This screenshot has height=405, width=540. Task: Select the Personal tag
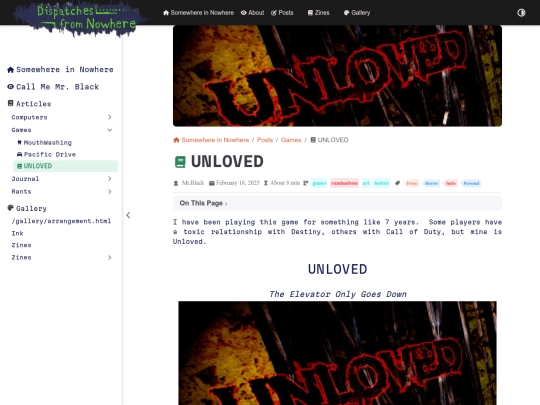[471, 183]
